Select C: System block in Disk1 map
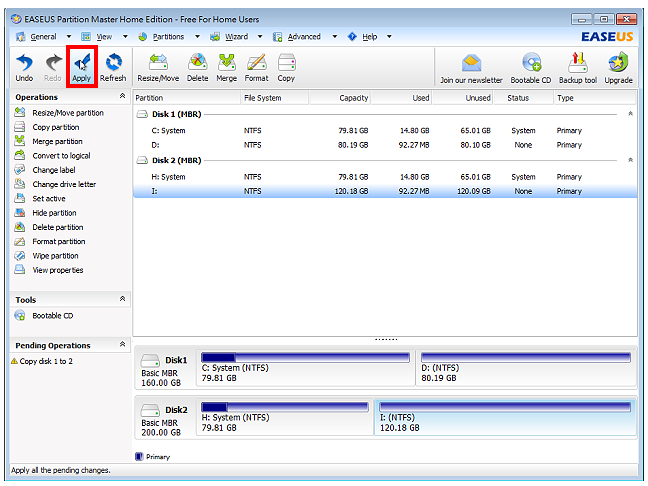This screenshot has height=486, width=648. (x=305, y=368)
